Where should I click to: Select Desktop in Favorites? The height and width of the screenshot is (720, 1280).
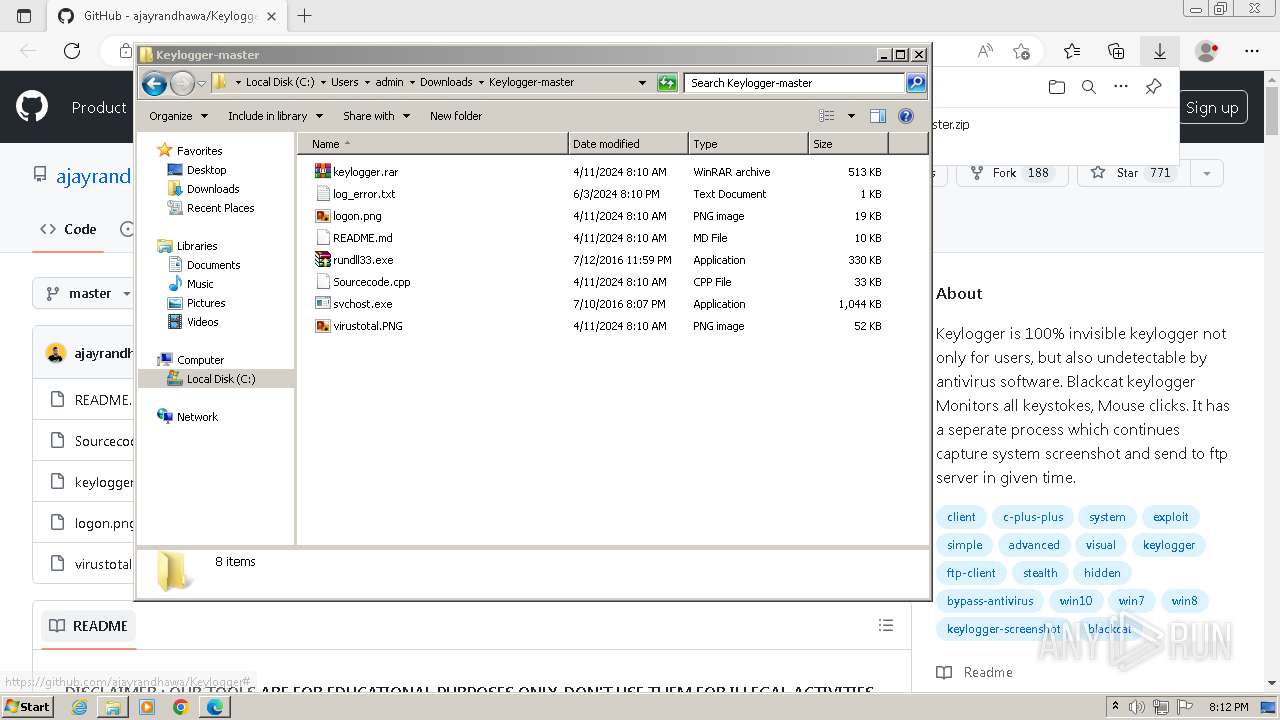(x=206, y=170)
